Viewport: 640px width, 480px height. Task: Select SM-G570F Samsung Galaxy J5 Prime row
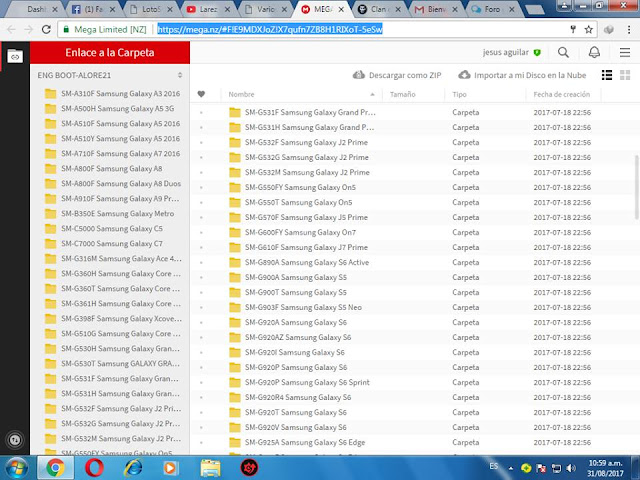pos(412,218)
